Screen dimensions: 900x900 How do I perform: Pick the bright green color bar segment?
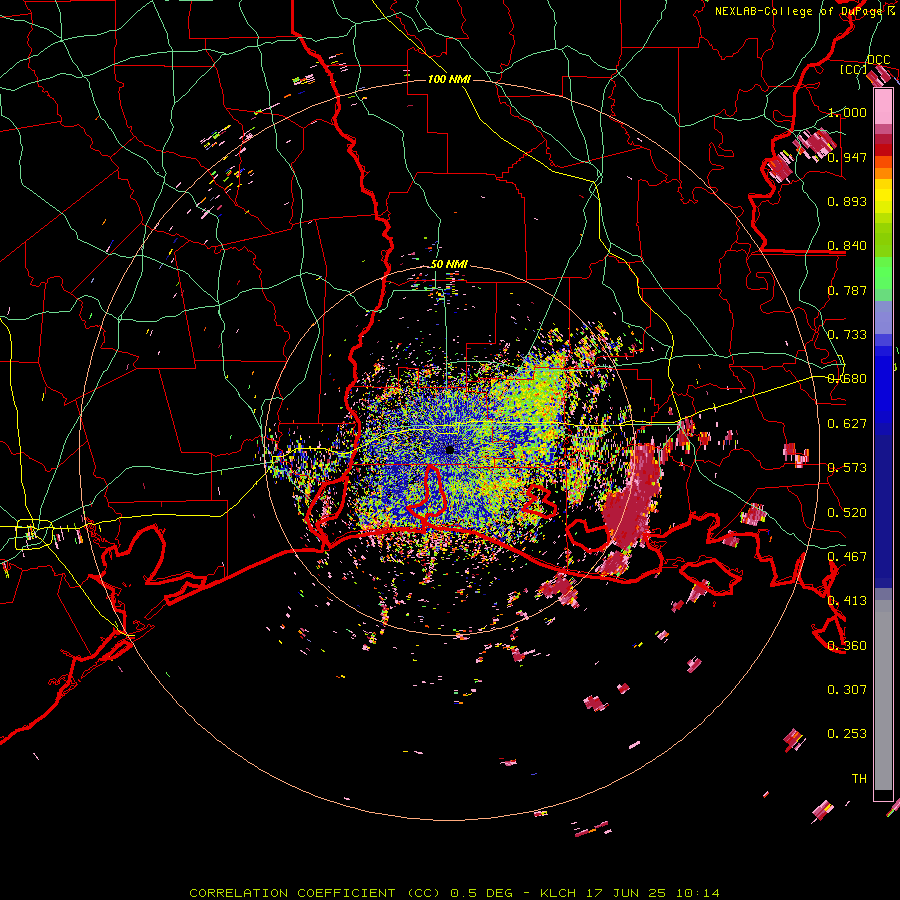[x=883, y=273]
